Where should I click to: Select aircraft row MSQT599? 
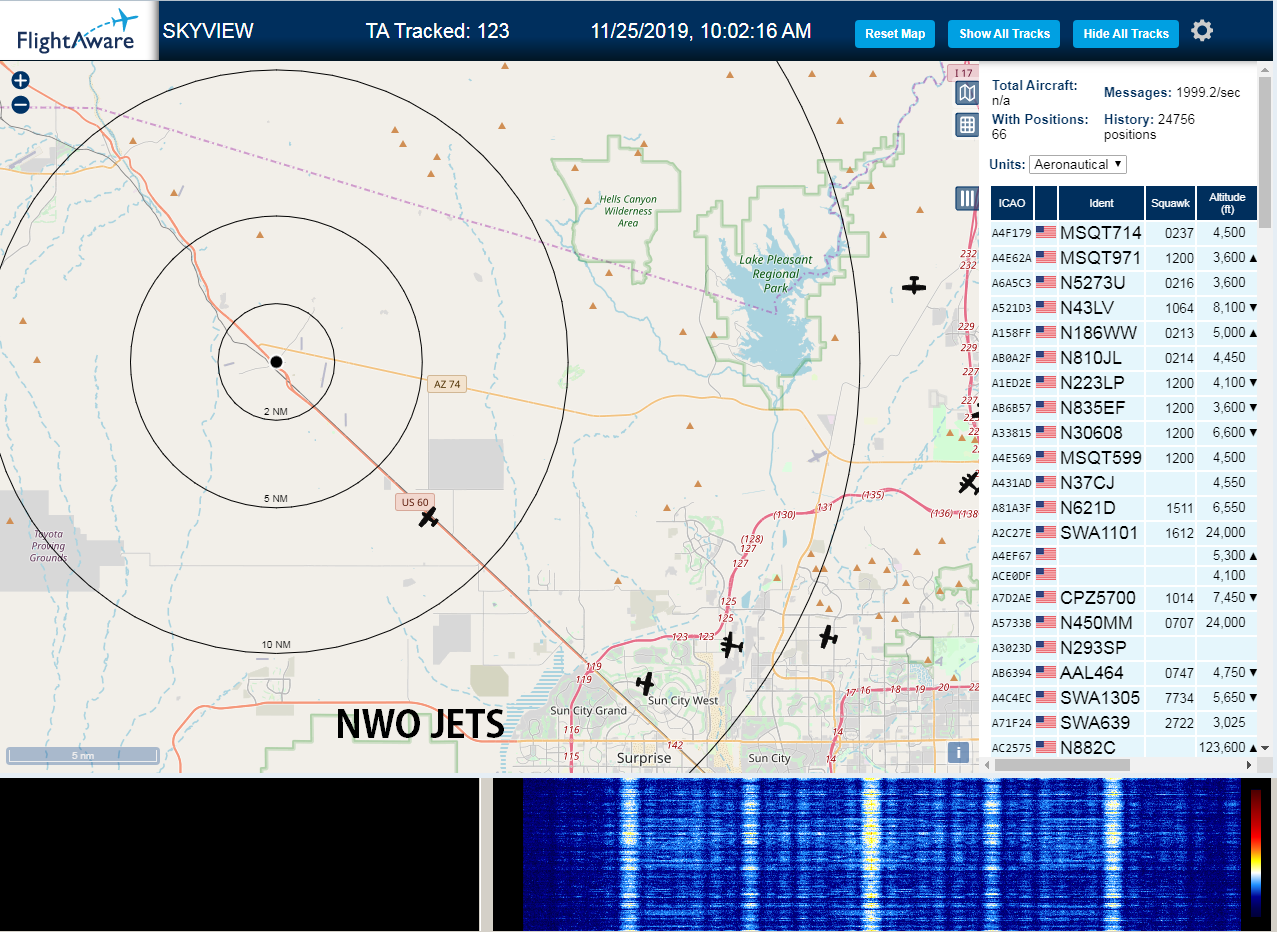click(1123, 458)
